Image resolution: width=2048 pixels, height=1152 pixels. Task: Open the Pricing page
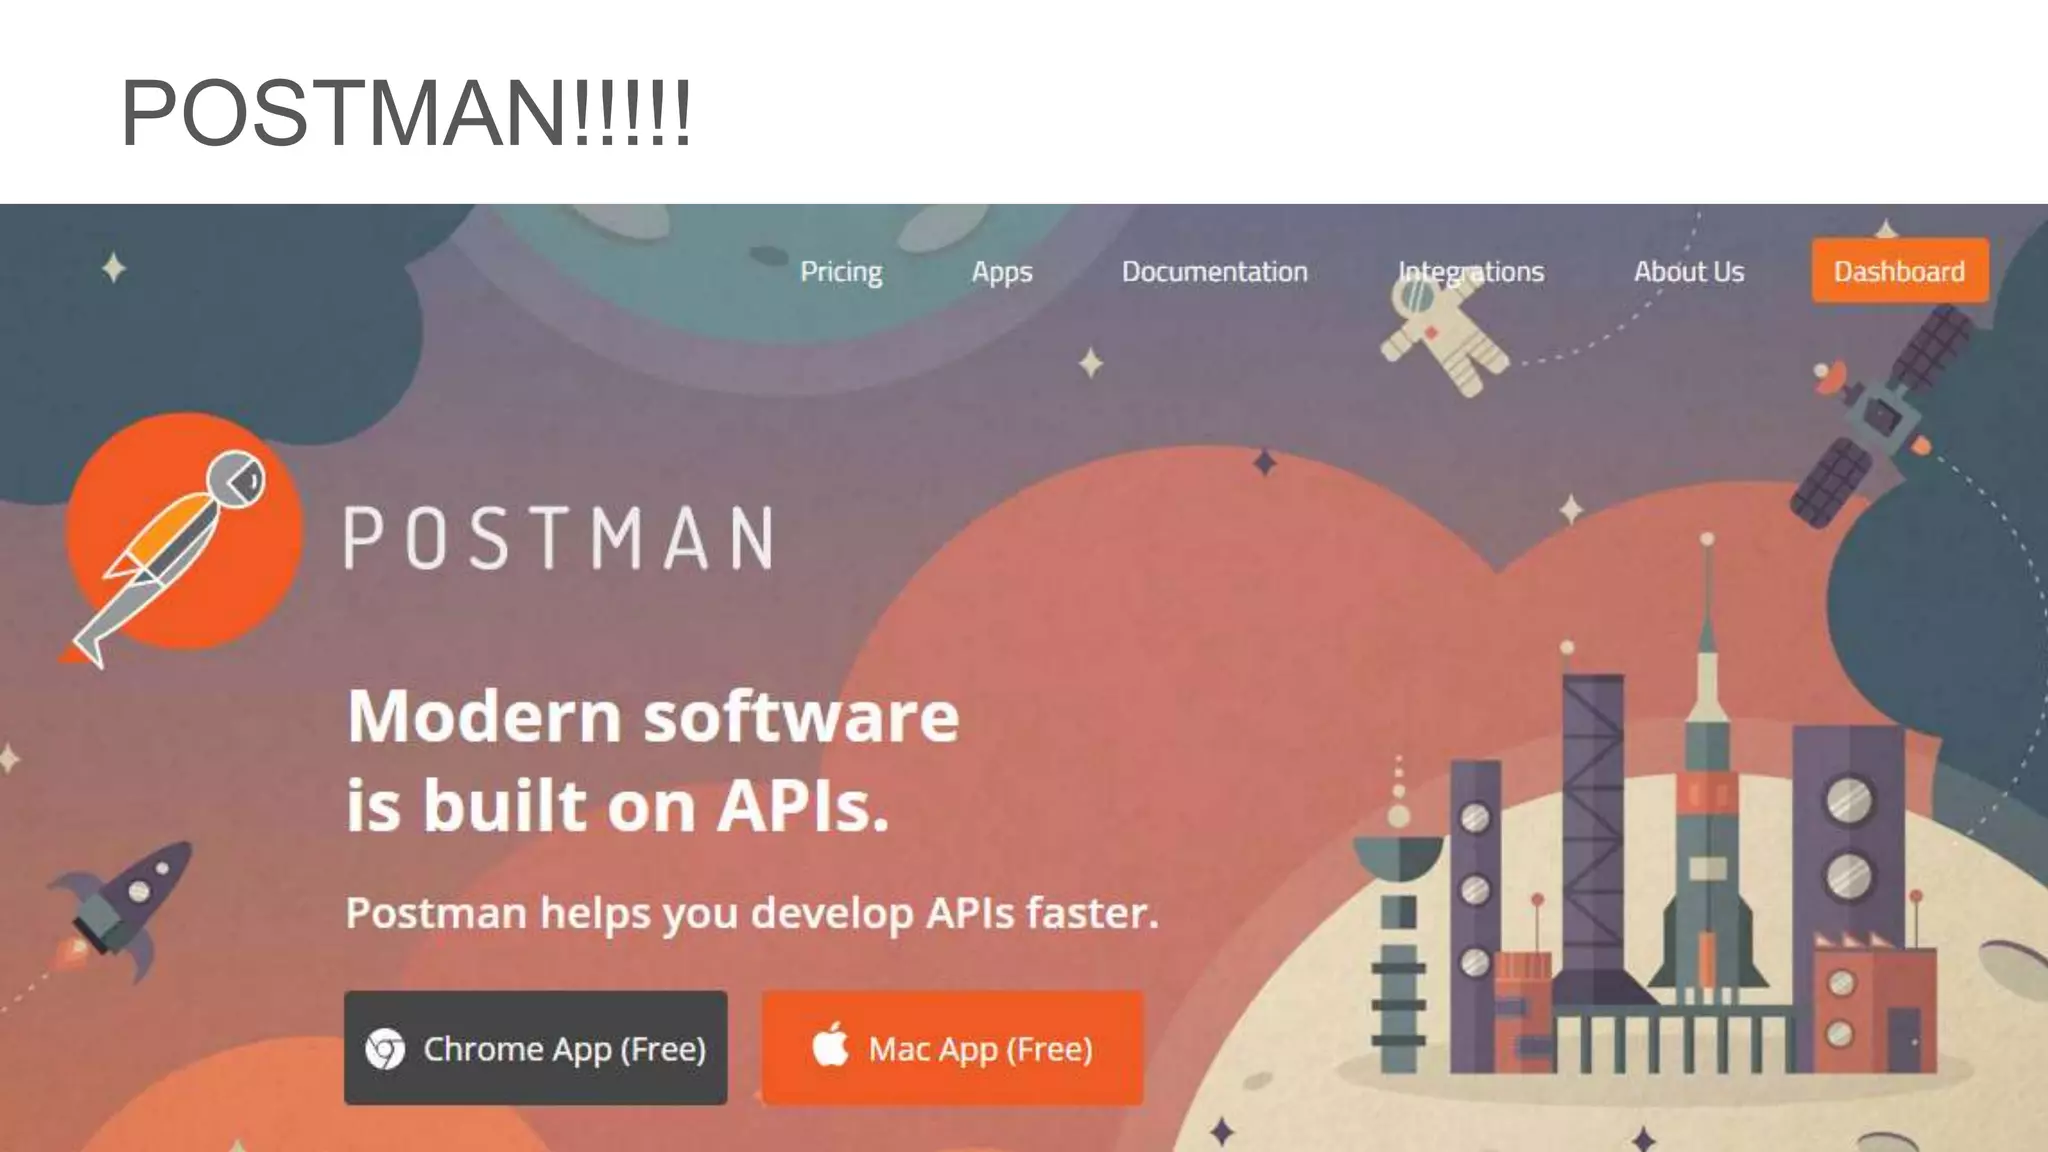point(841,272)
